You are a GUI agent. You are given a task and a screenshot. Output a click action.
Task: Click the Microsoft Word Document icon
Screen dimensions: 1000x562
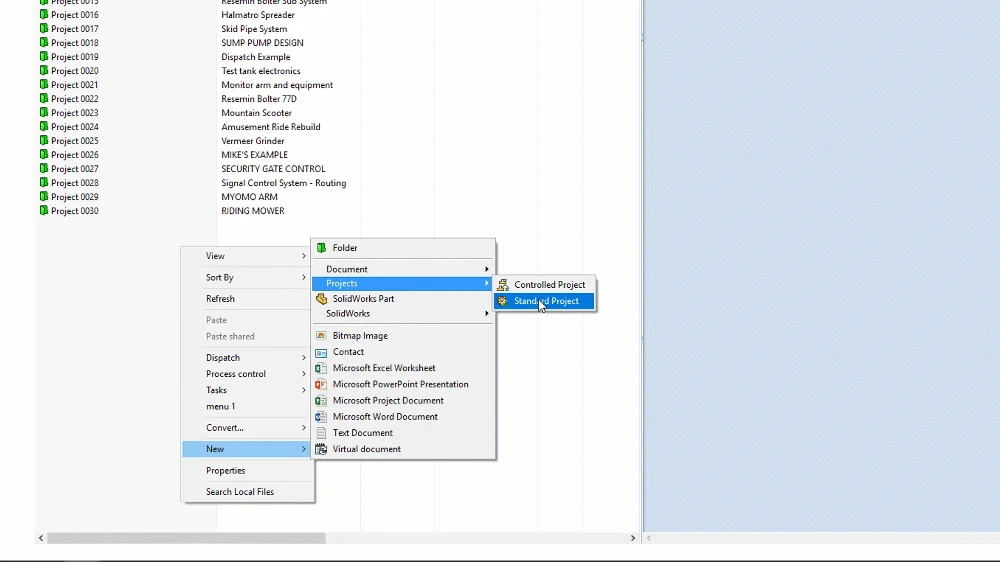click(321, 417)
